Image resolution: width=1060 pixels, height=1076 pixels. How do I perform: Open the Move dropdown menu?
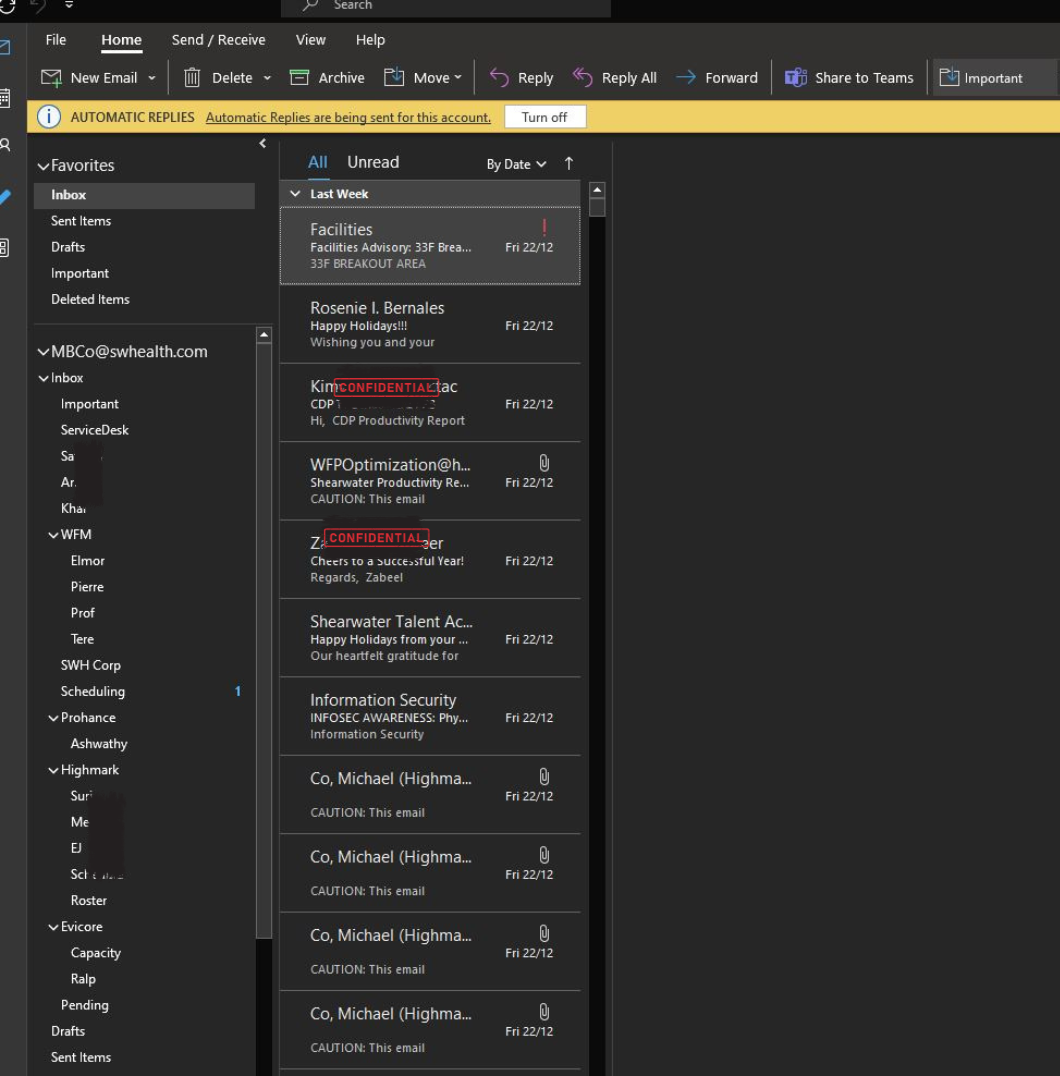[458, 78]
